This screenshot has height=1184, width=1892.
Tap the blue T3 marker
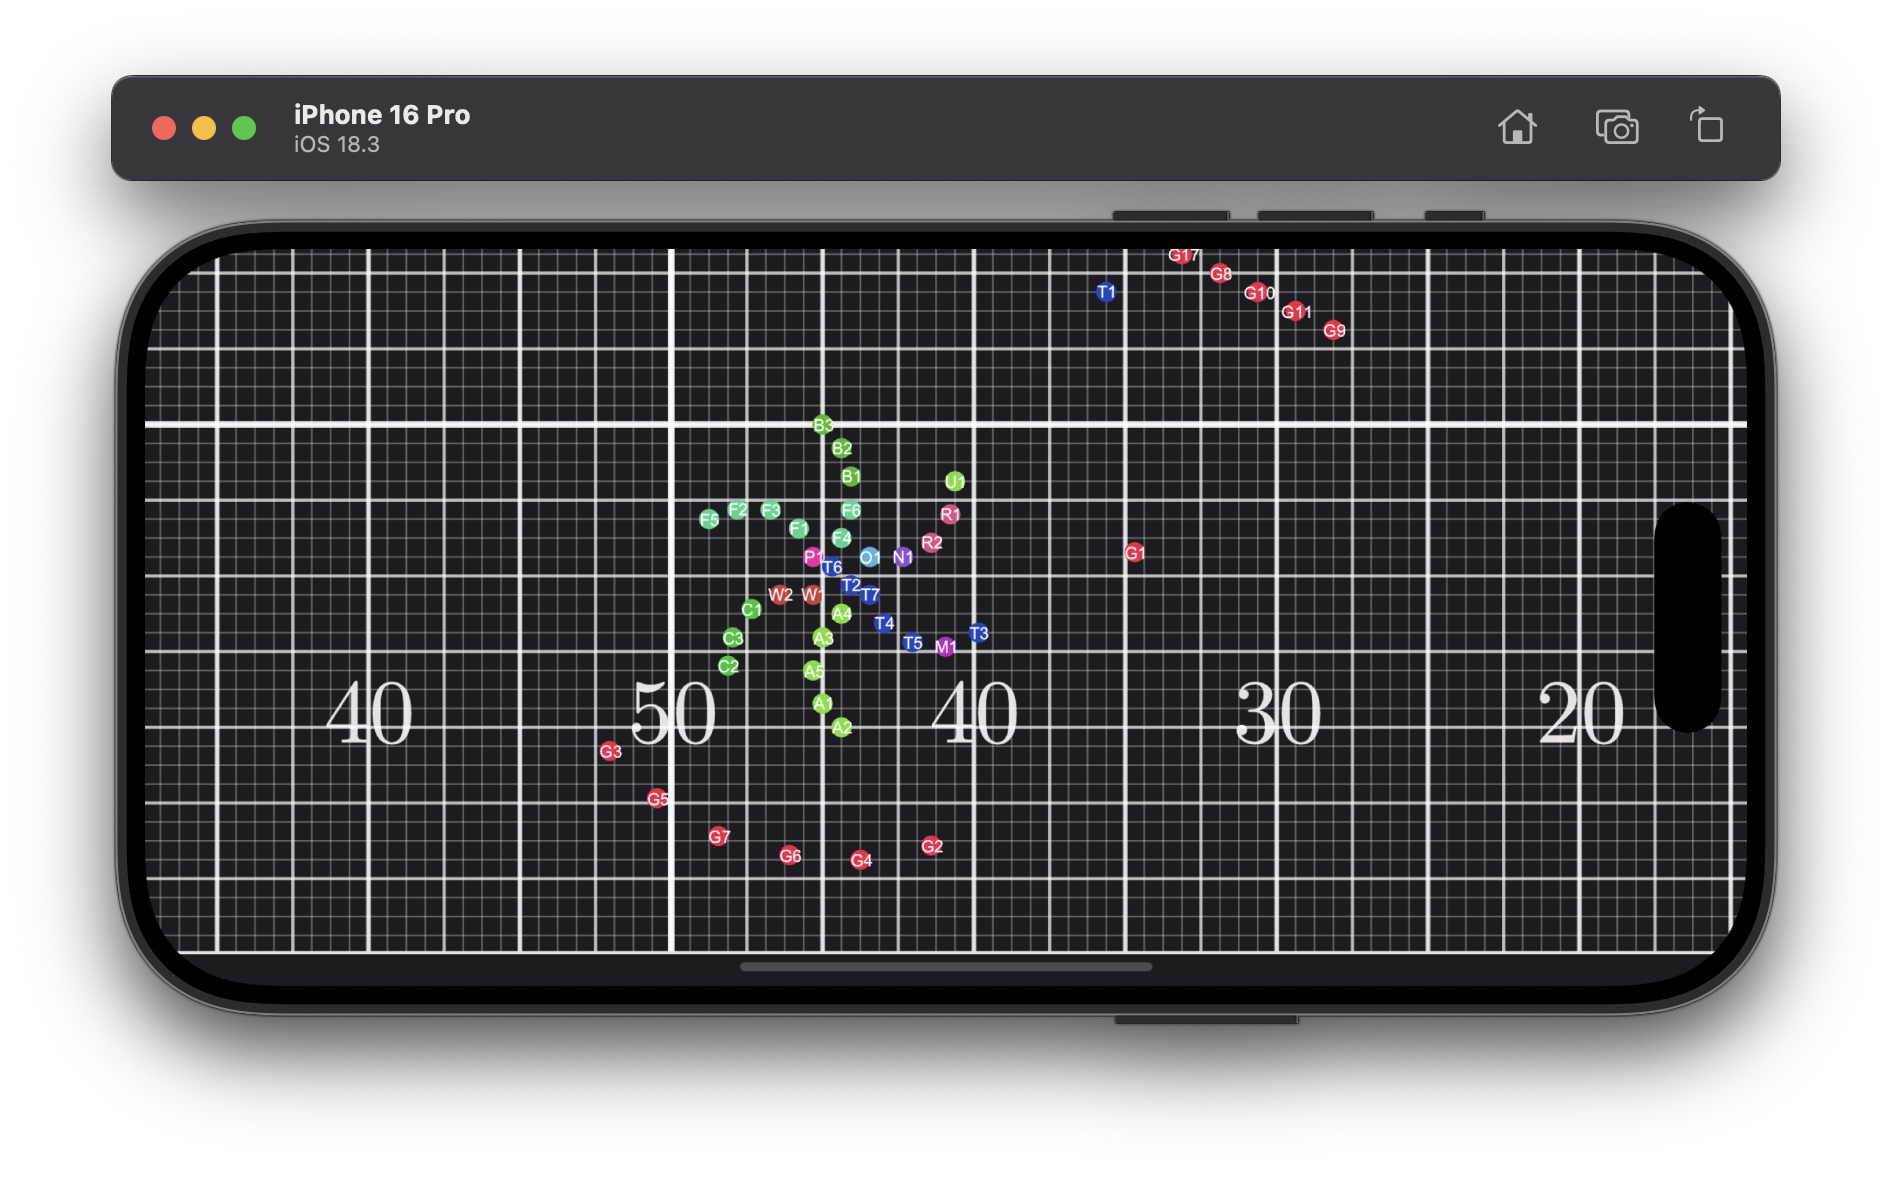[978, 633]
